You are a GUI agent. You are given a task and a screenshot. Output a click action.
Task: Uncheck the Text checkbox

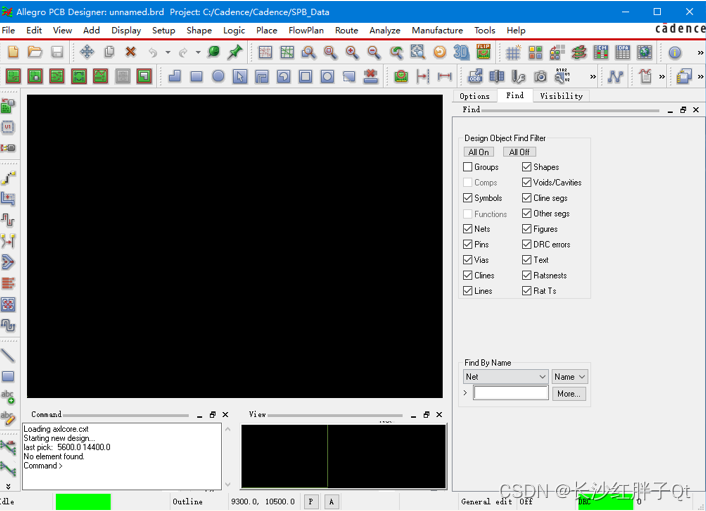pos(526,260)
